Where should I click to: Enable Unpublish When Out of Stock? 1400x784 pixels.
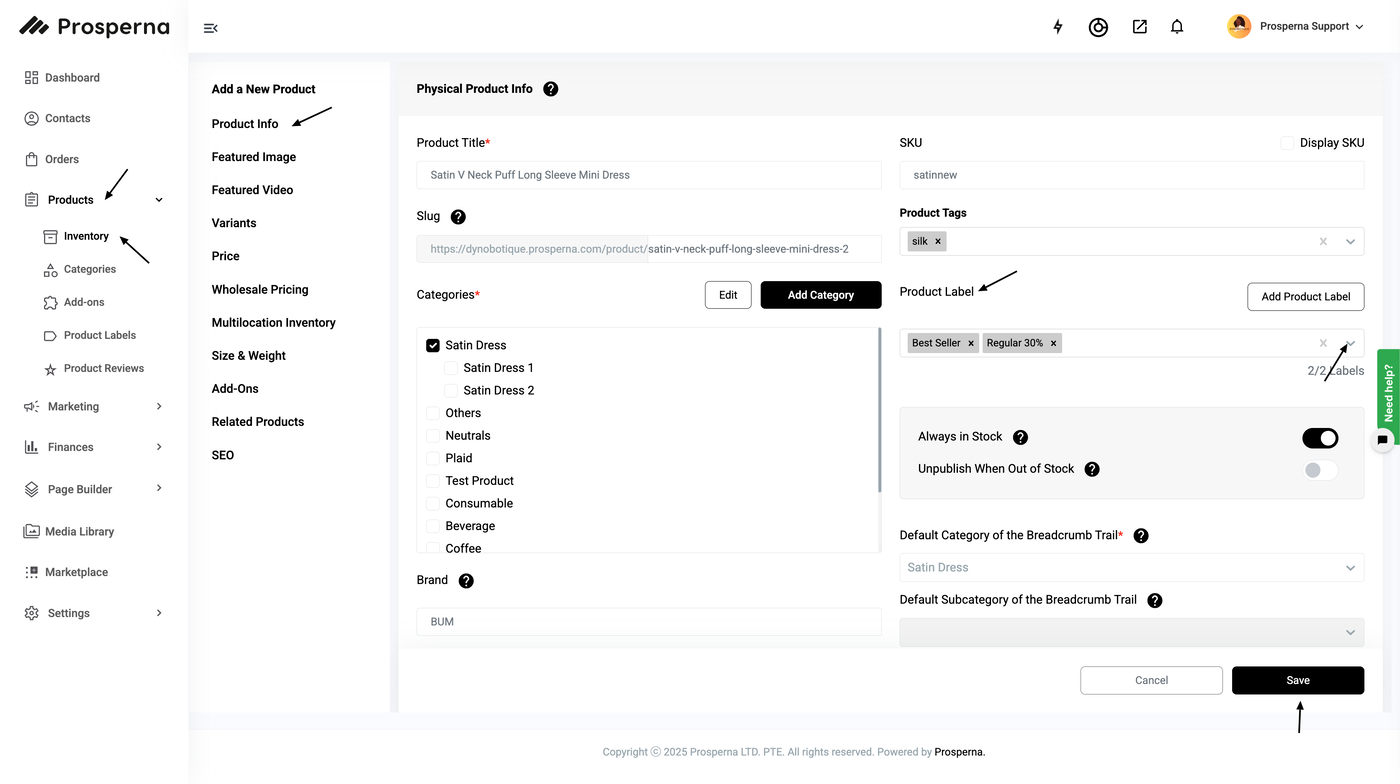(1320, 470)
